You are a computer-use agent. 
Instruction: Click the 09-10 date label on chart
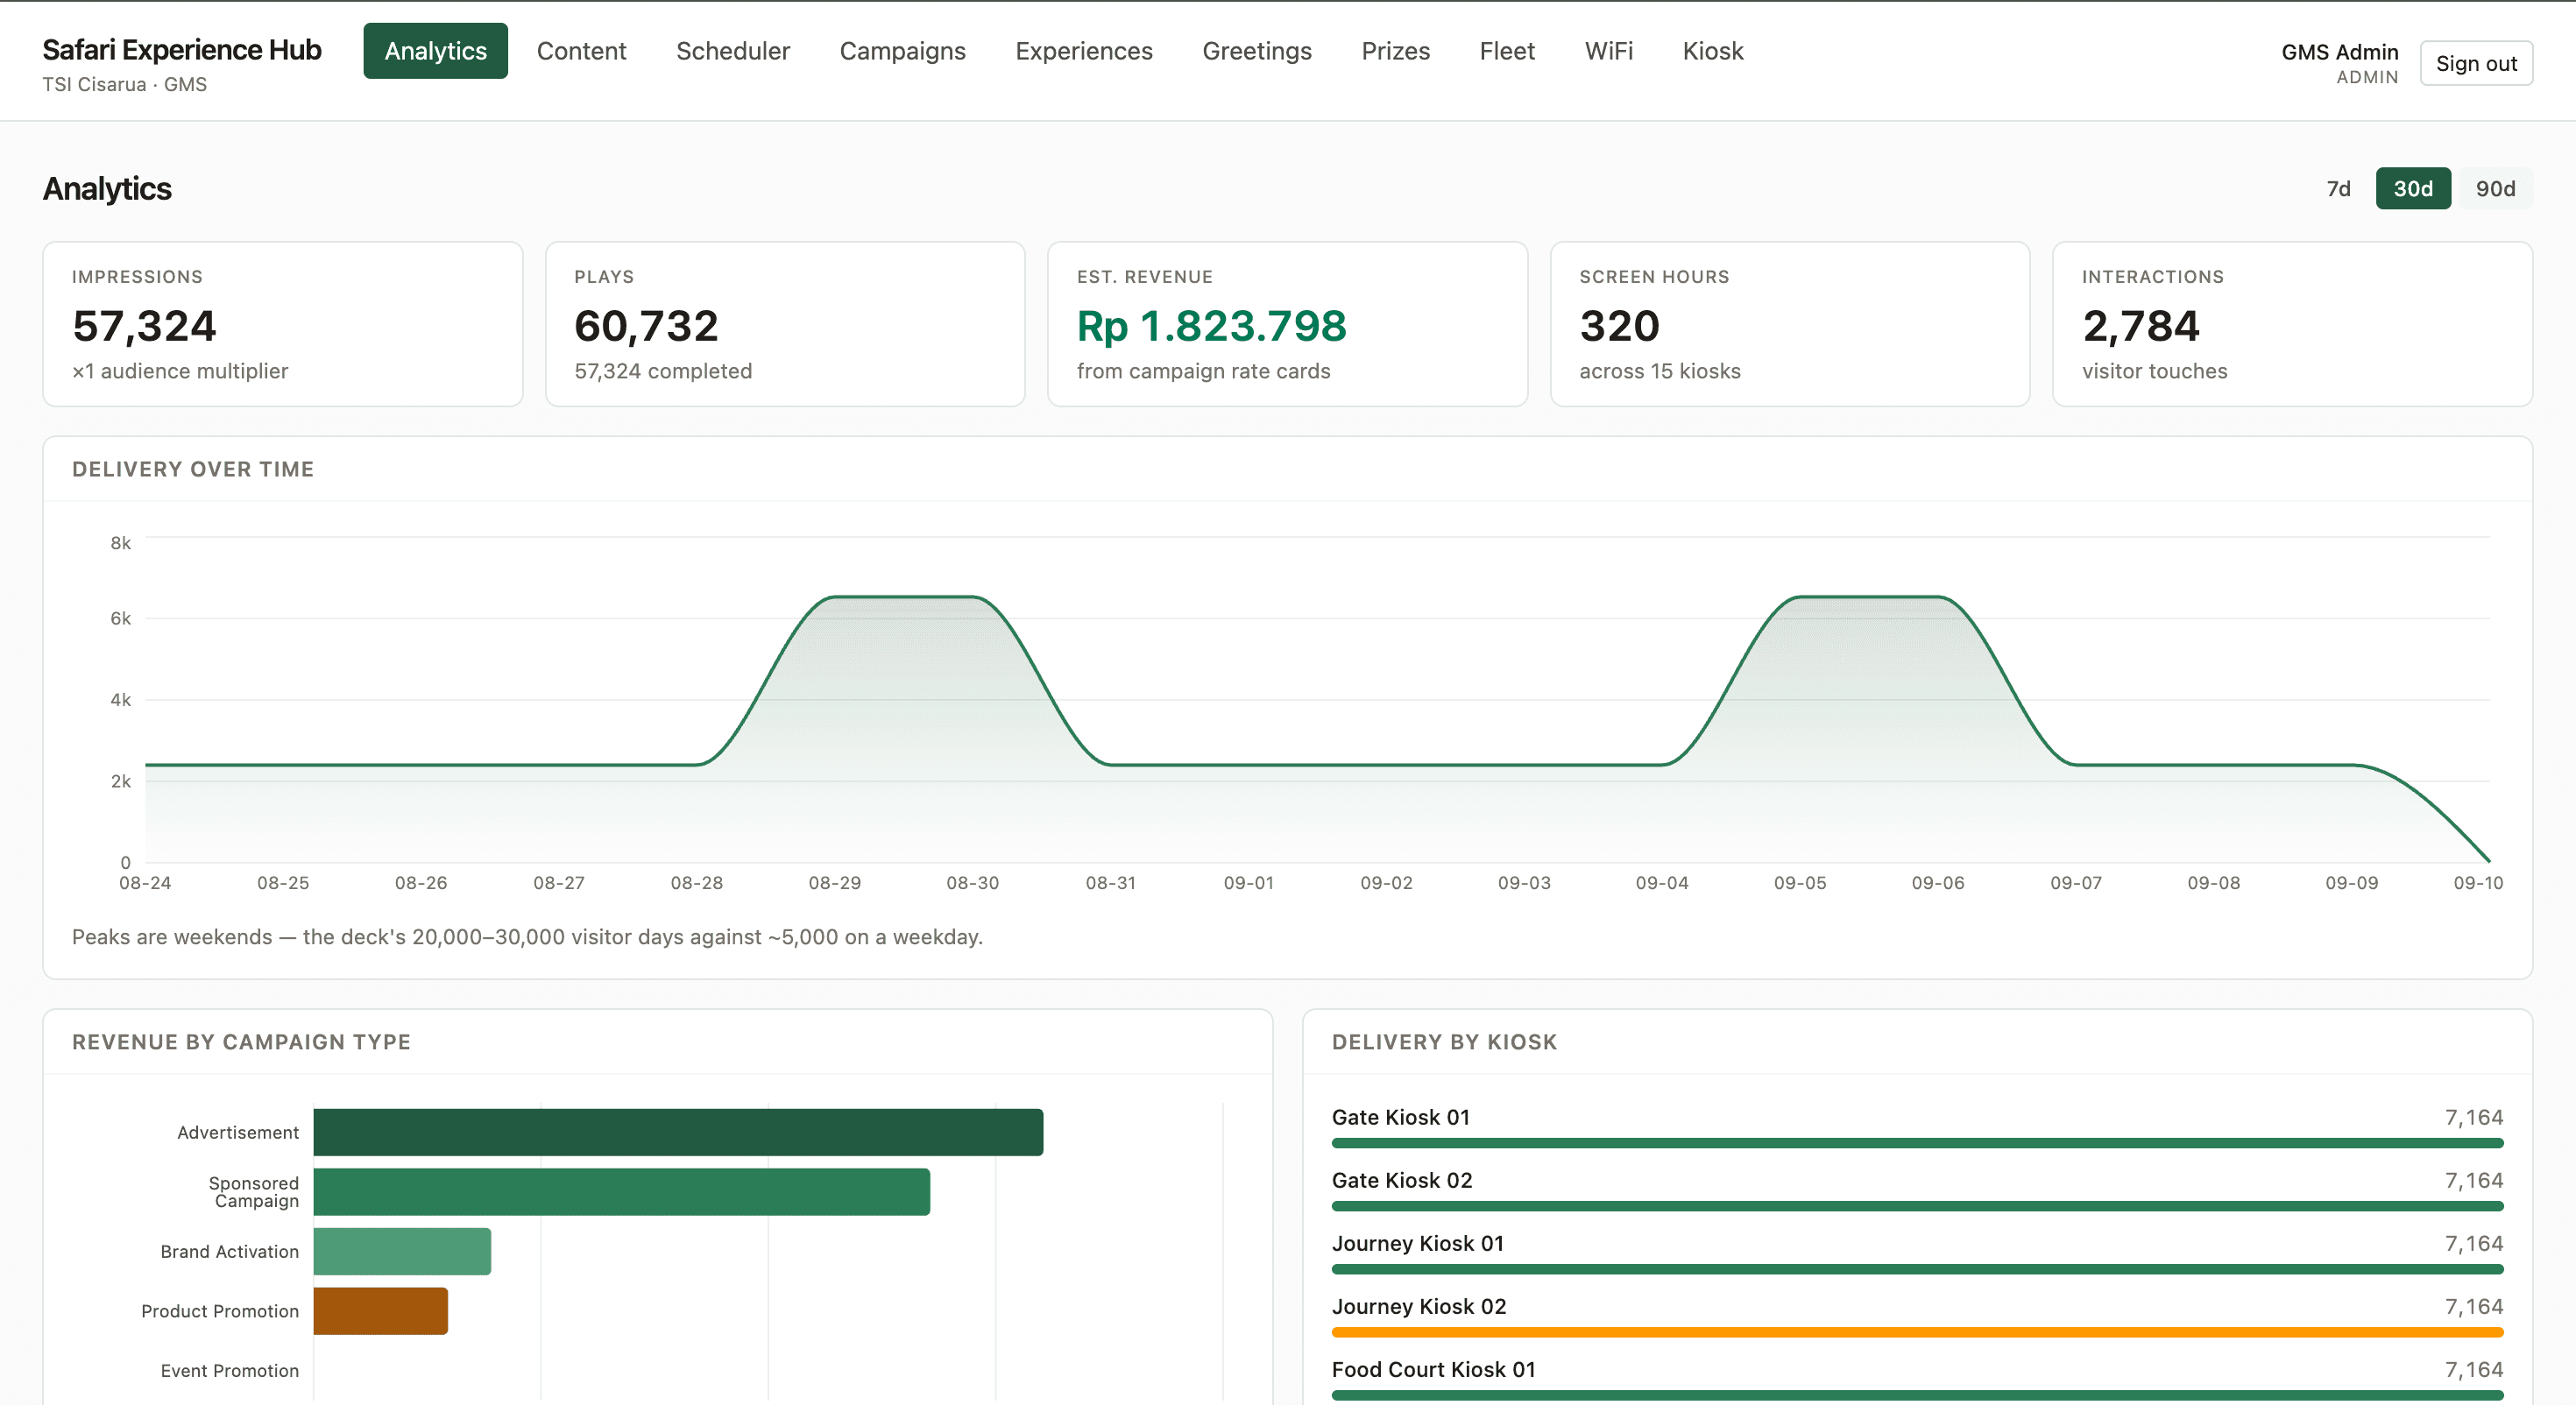click(2477, 883)
